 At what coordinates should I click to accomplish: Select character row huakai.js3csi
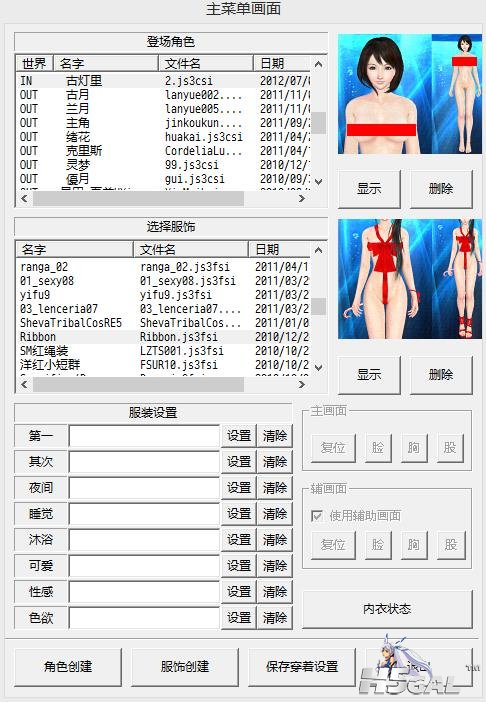[x=163, y=137]
